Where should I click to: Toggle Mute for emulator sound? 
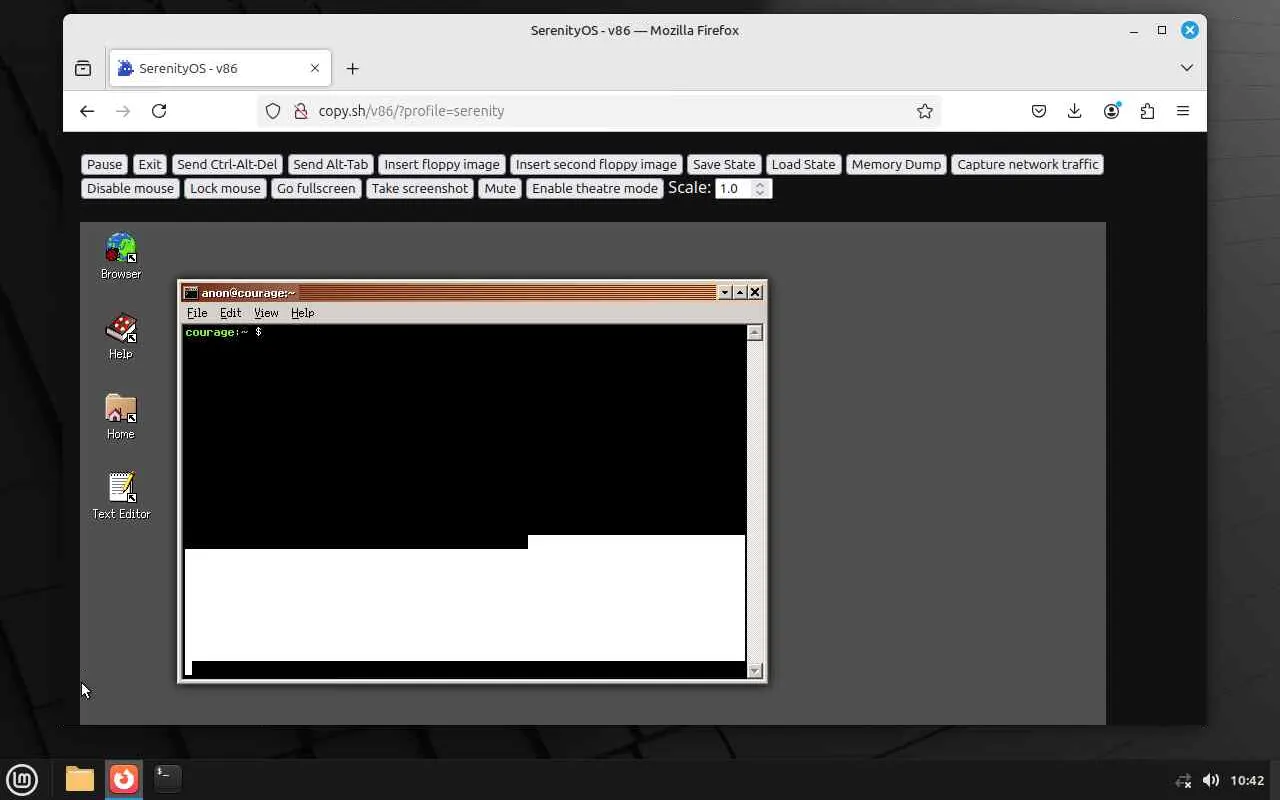tap(500, 188)
